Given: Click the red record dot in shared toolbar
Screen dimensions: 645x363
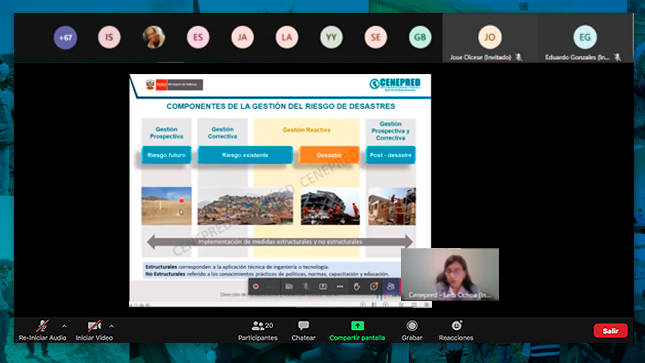Looking at the screenshot, I should click(x=256, y=286).
